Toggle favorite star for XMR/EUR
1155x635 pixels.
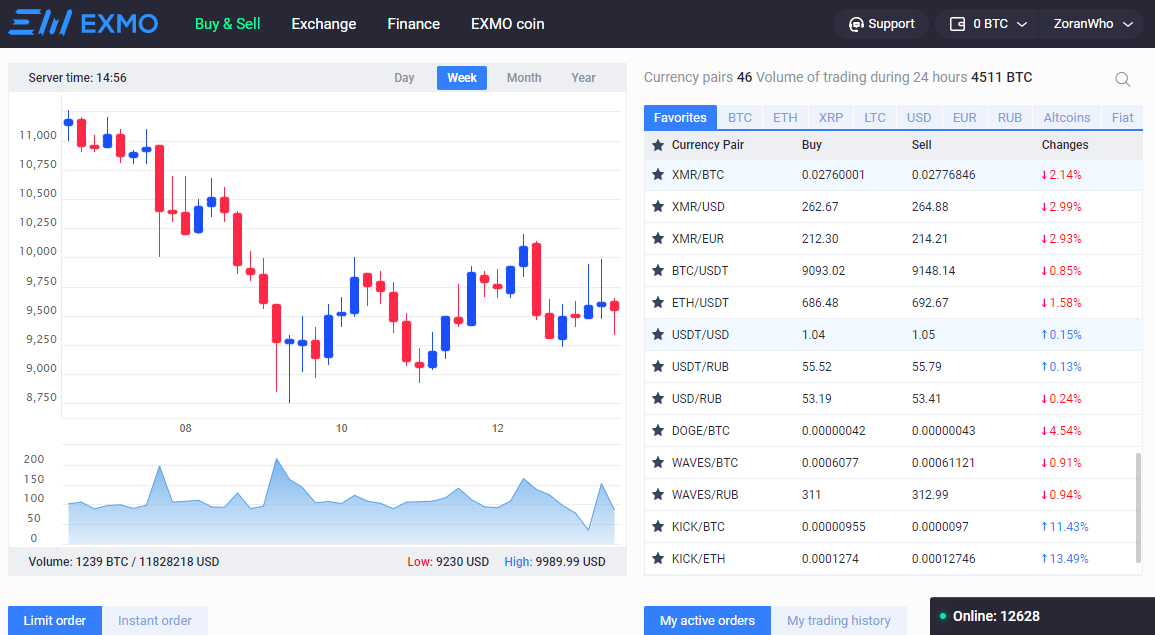(x=658, y=239)
